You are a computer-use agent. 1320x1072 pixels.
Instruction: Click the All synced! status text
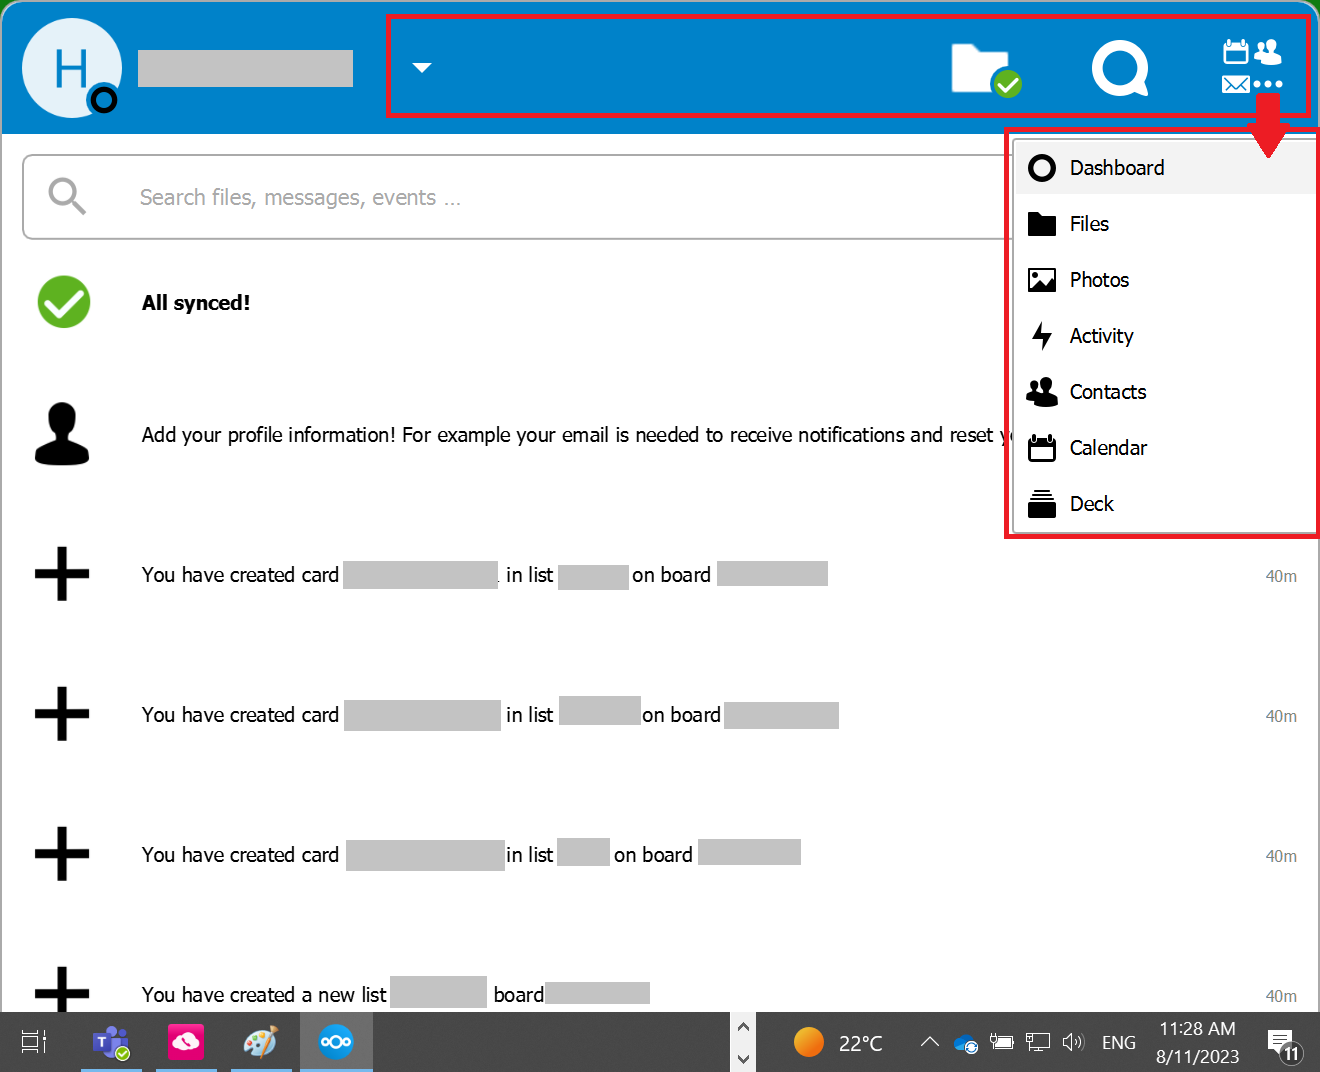(x=196, y=303)
